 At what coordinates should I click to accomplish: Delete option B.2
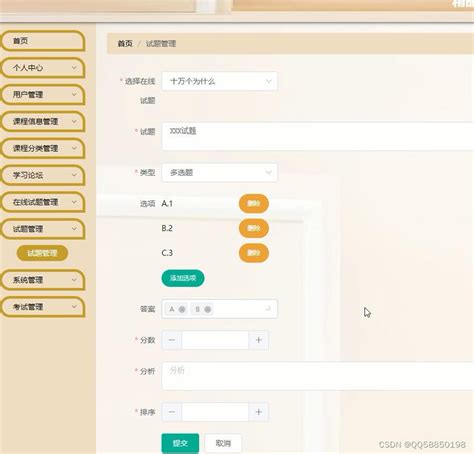tap(254, 228)
